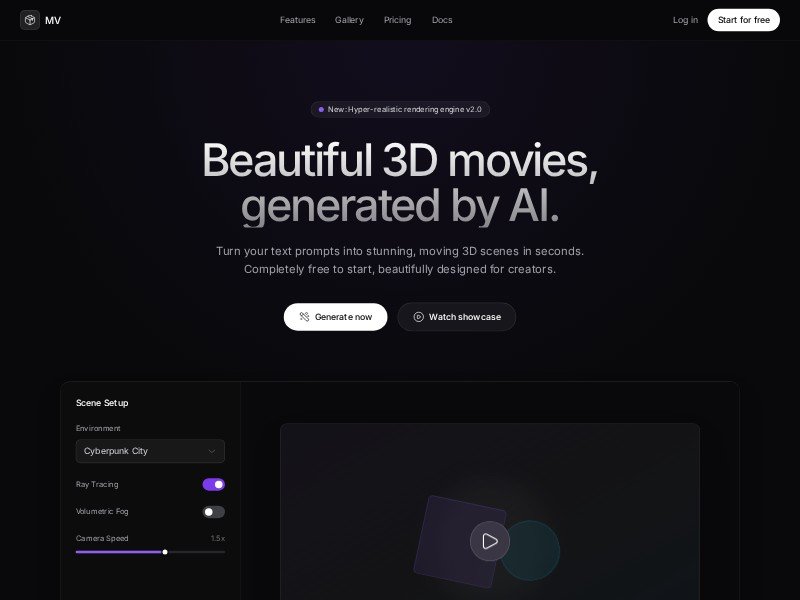Open the Features menu item
The height and width of the screenshot is (600, 800).
[x=297, y=20]
